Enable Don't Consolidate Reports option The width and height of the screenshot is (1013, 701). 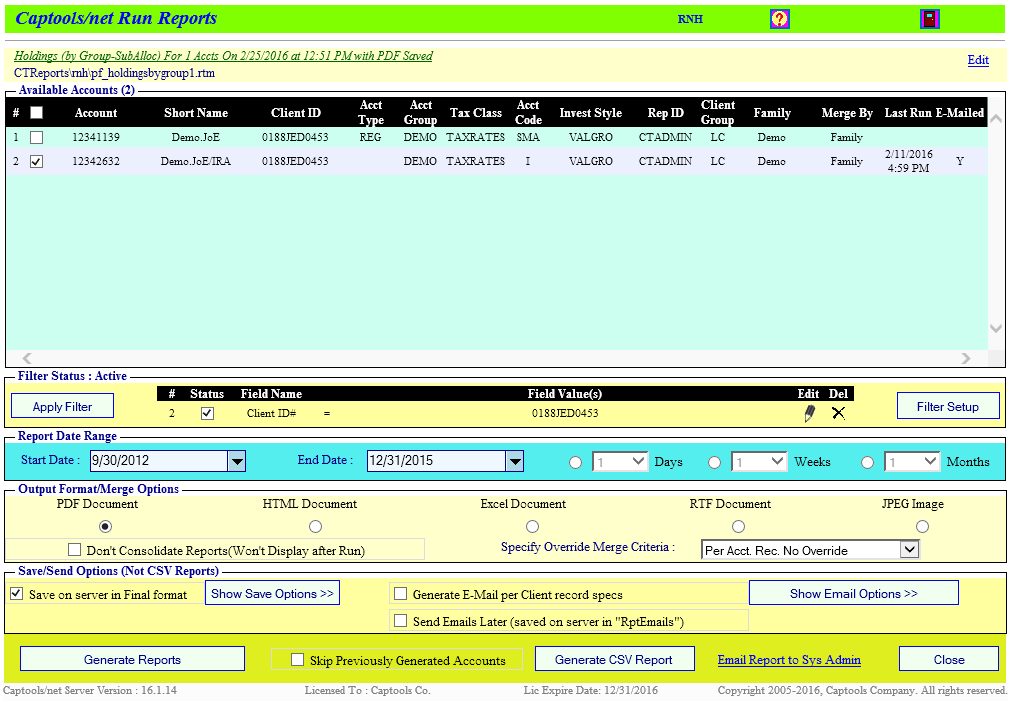pos(74,549)
